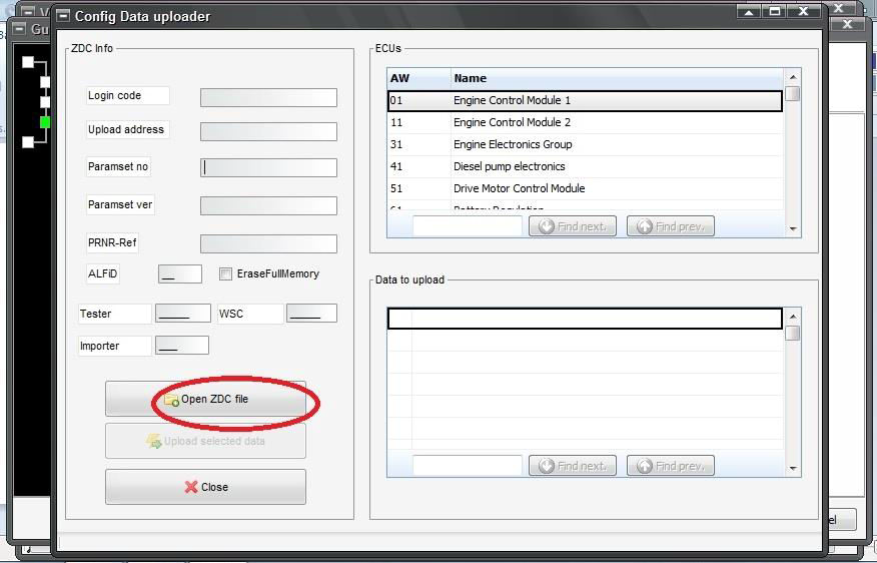Viewport: 877px width, 563px height.
Task: Click the red X icon on the Close button
Action: [x=191, y=487]
